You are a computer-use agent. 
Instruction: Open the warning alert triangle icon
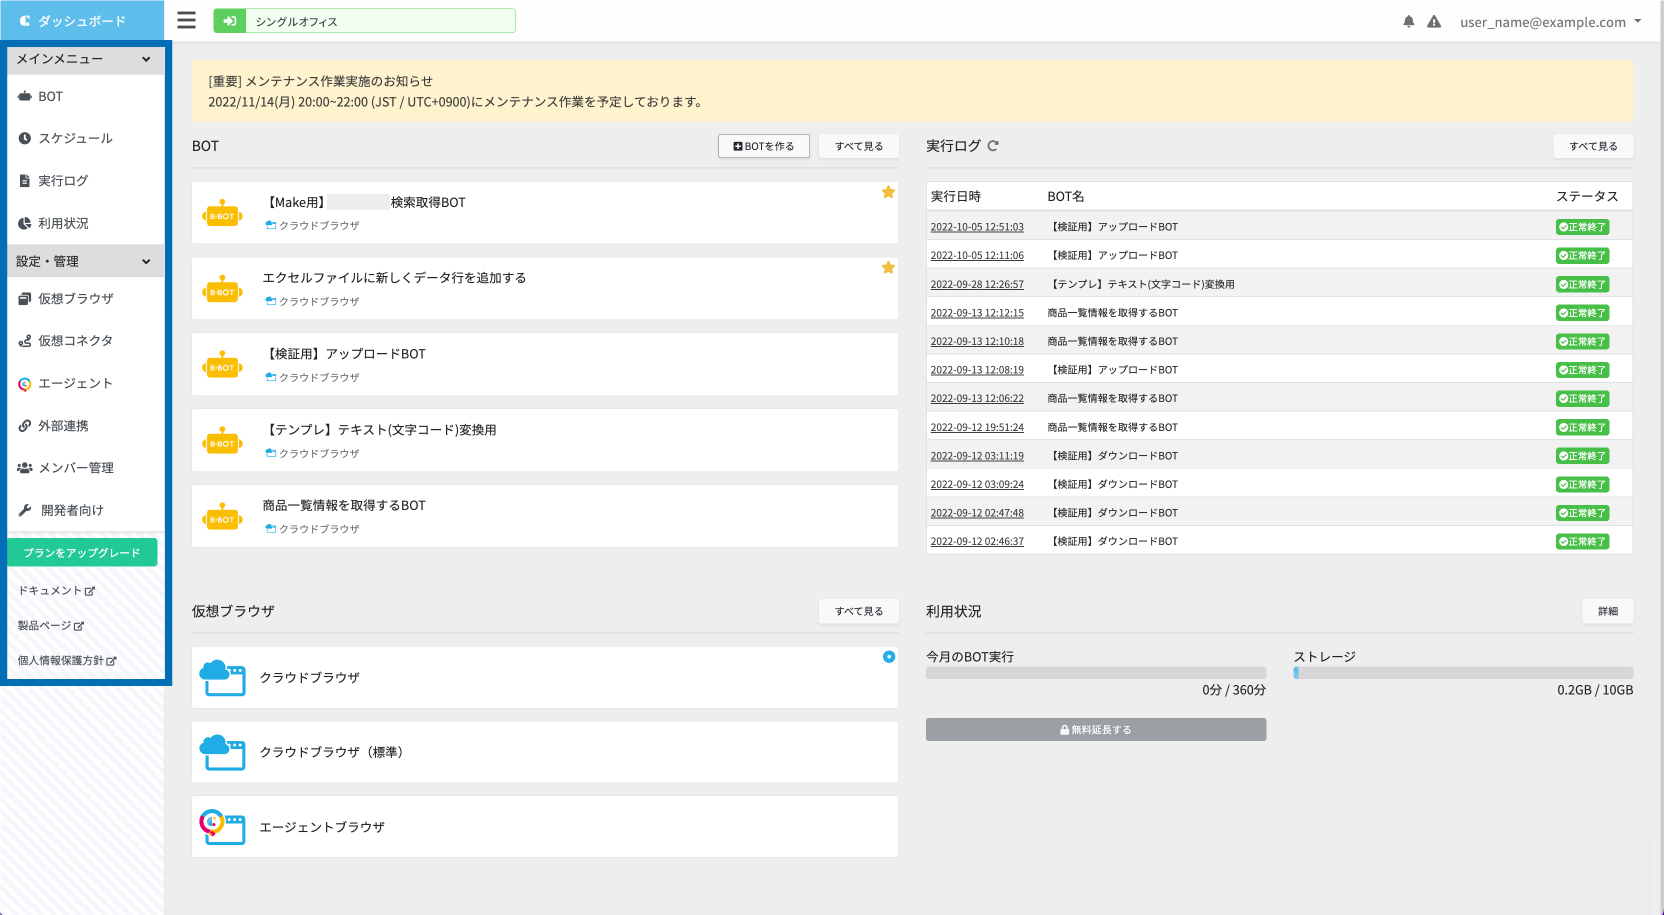point(1434,21)
